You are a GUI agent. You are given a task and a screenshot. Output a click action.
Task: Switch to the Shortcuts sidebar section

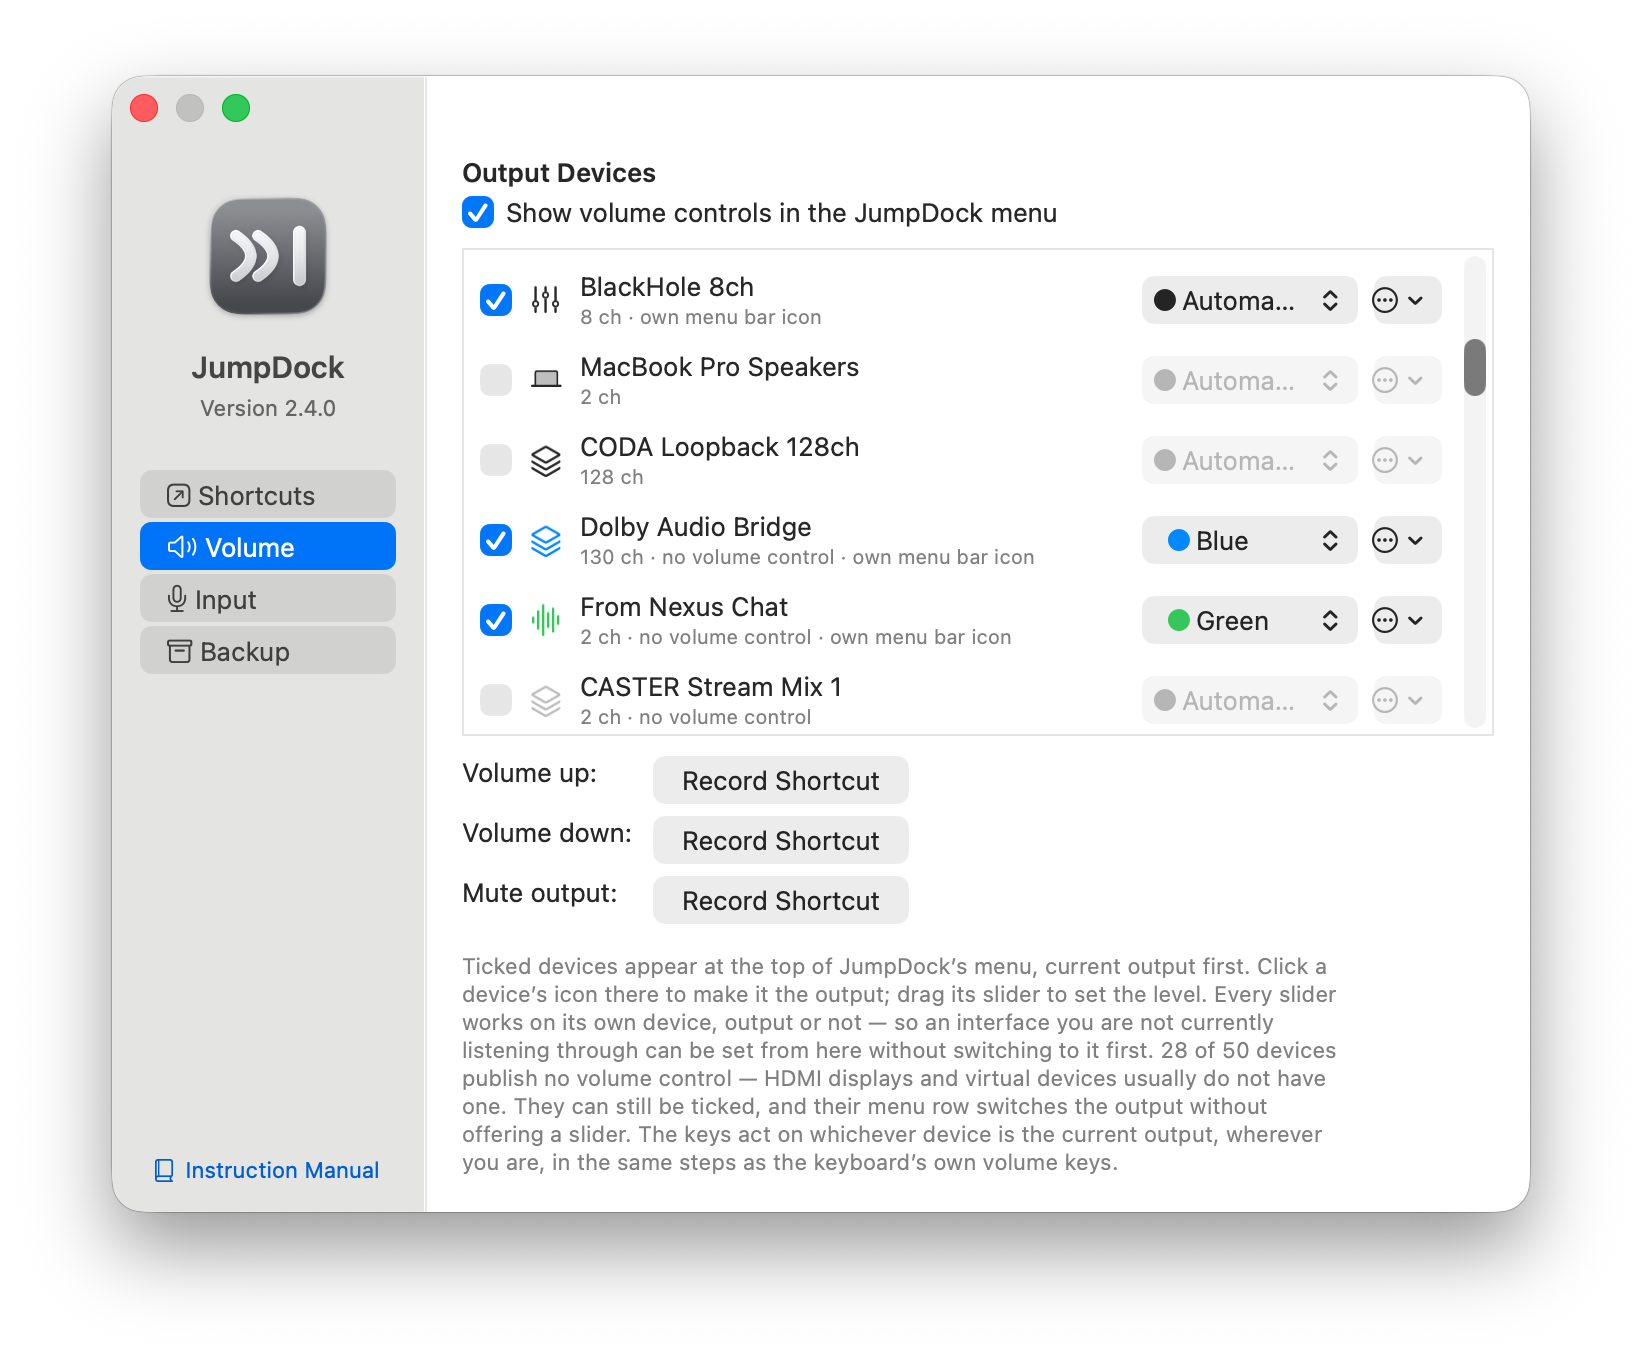268,495
